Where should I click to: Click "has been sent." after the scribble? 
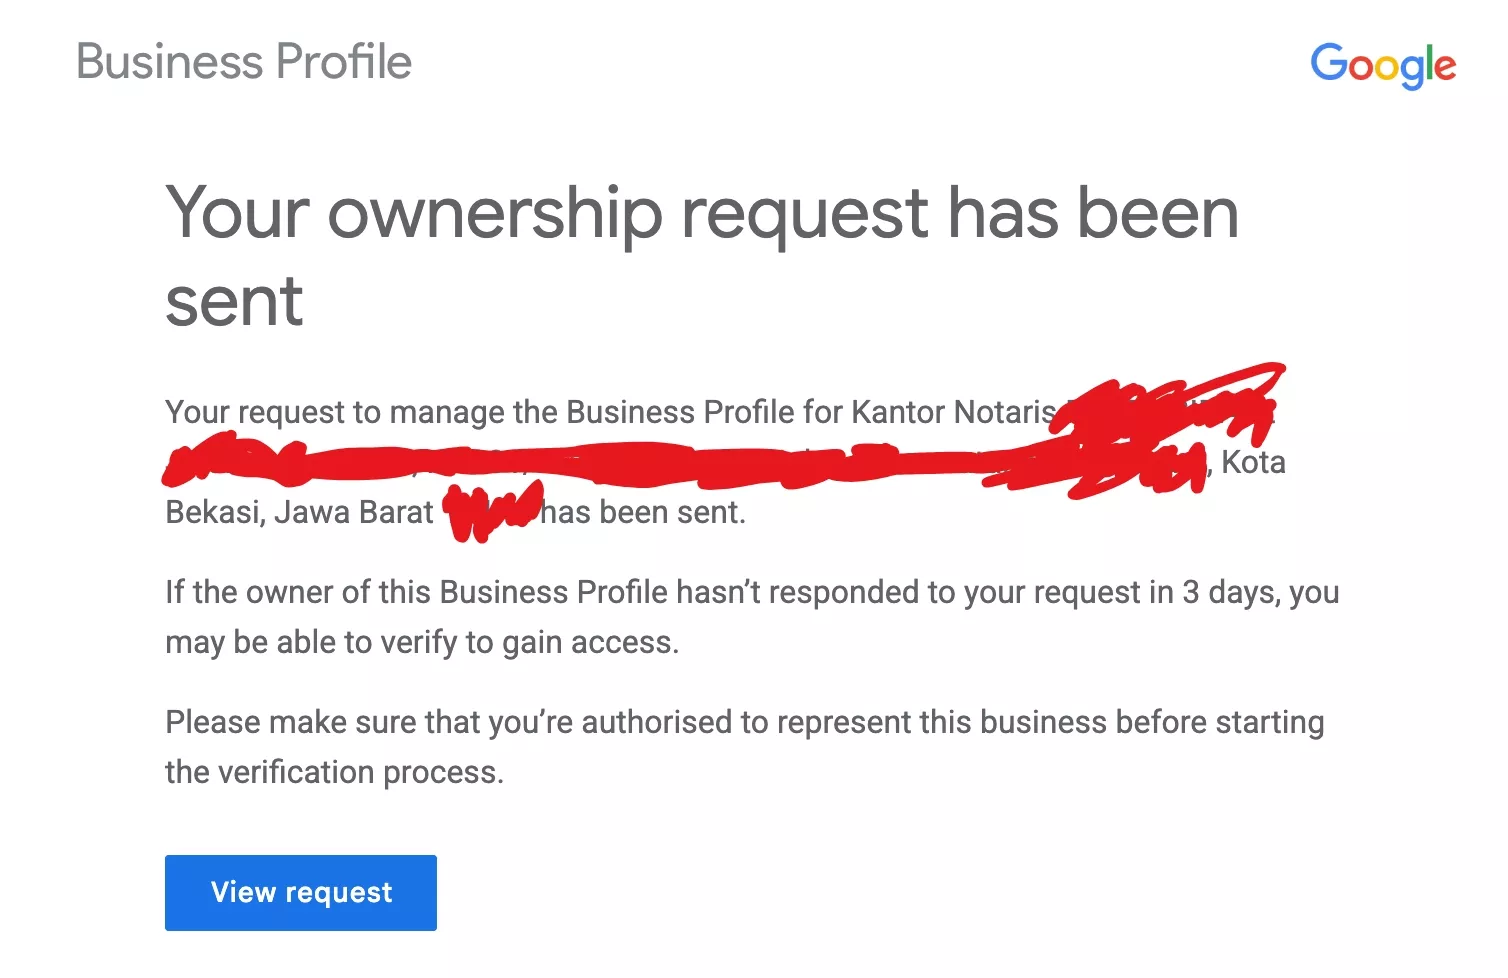coord(643,512)
